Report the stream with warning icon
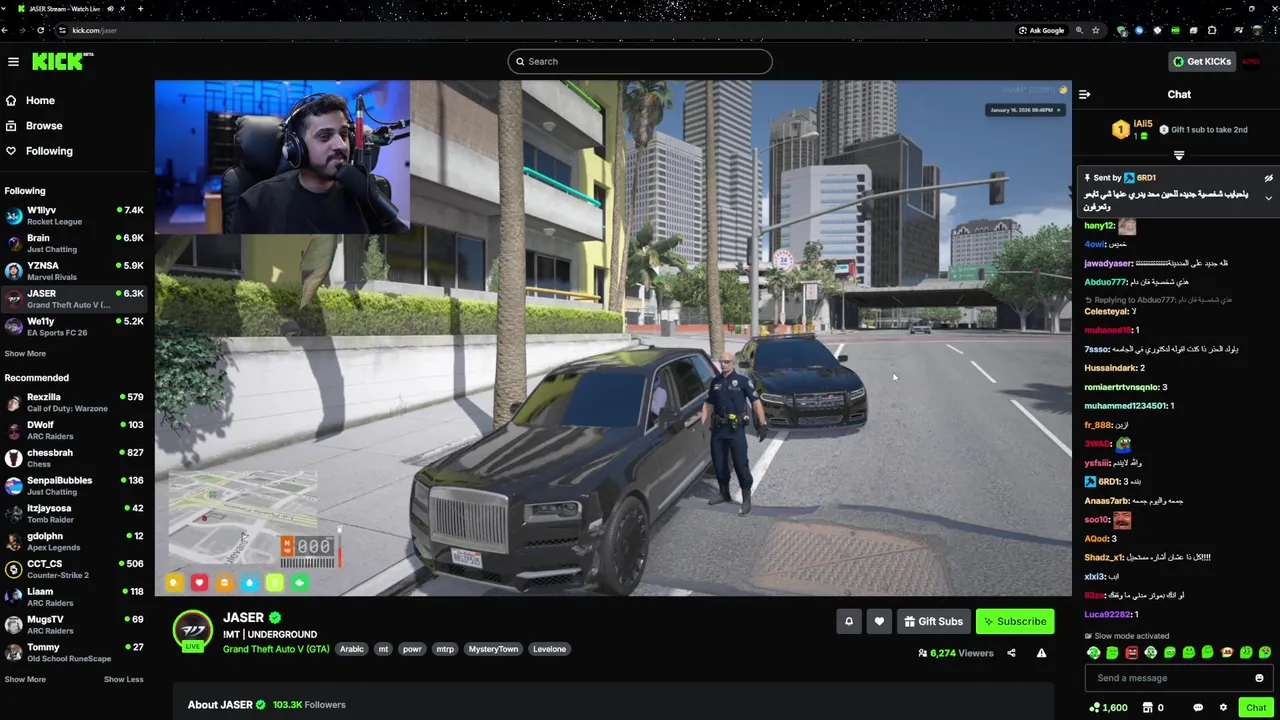 pos(1041,653)
